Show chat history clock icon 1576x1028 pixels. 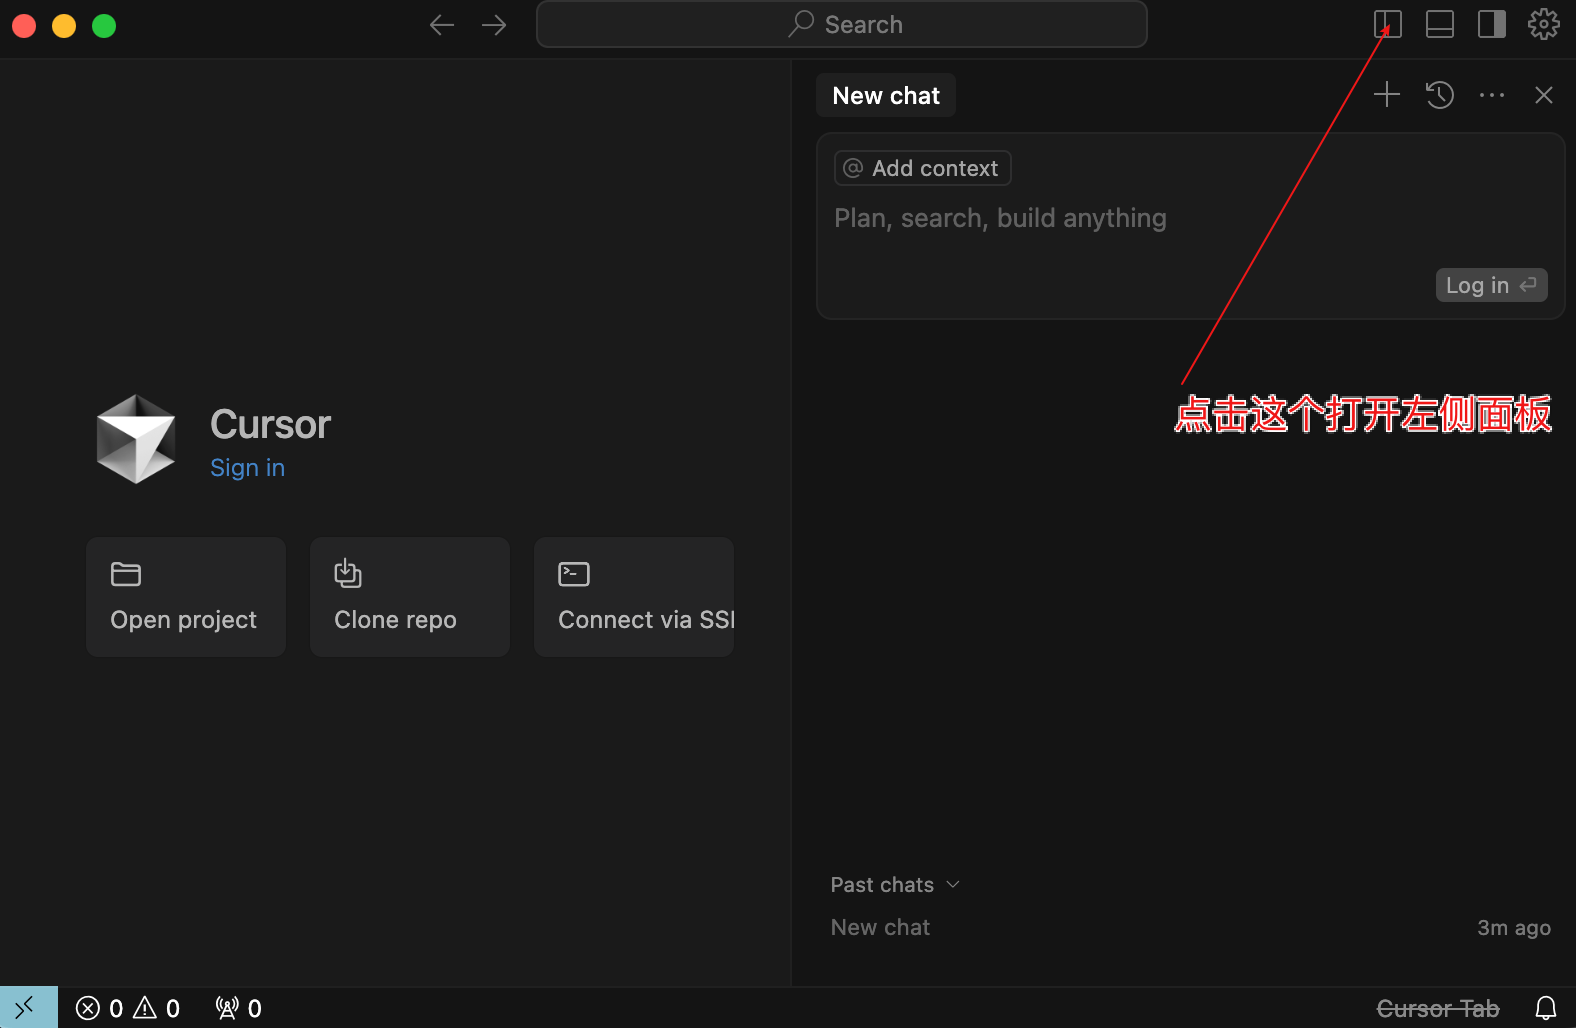tap(1440, 95)
